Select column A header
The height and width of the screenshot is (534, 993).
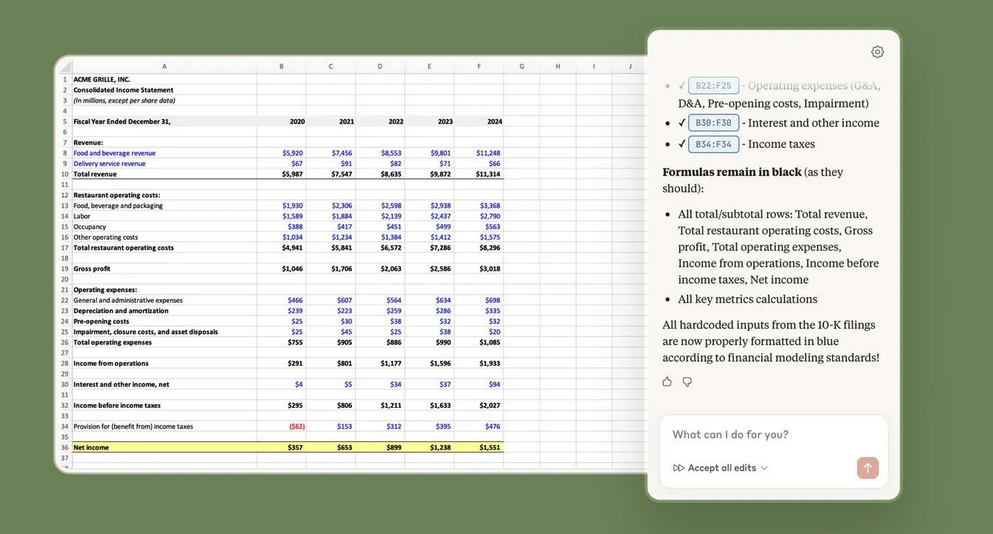pyautogui.click(x=165, y=66)
